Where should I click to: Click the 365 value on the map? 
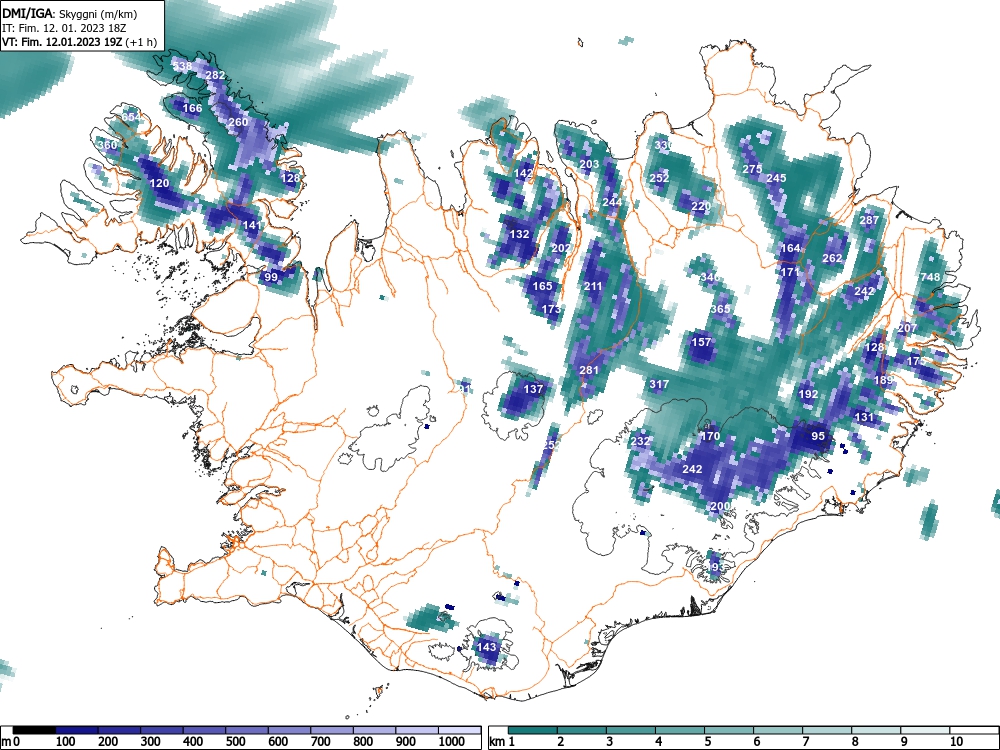coord(720,309)
